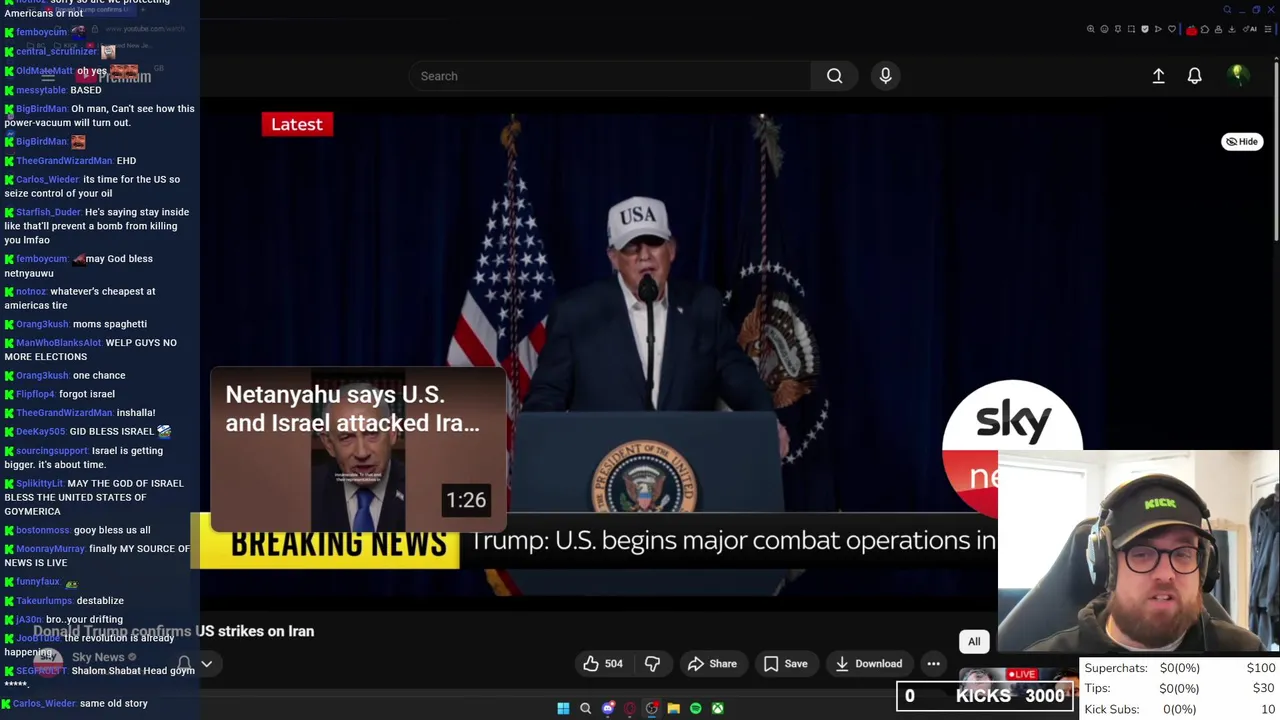This screenshot has width=1280, height=720.
Task: Focus the YouTube search field
Action: pos(610,76)
